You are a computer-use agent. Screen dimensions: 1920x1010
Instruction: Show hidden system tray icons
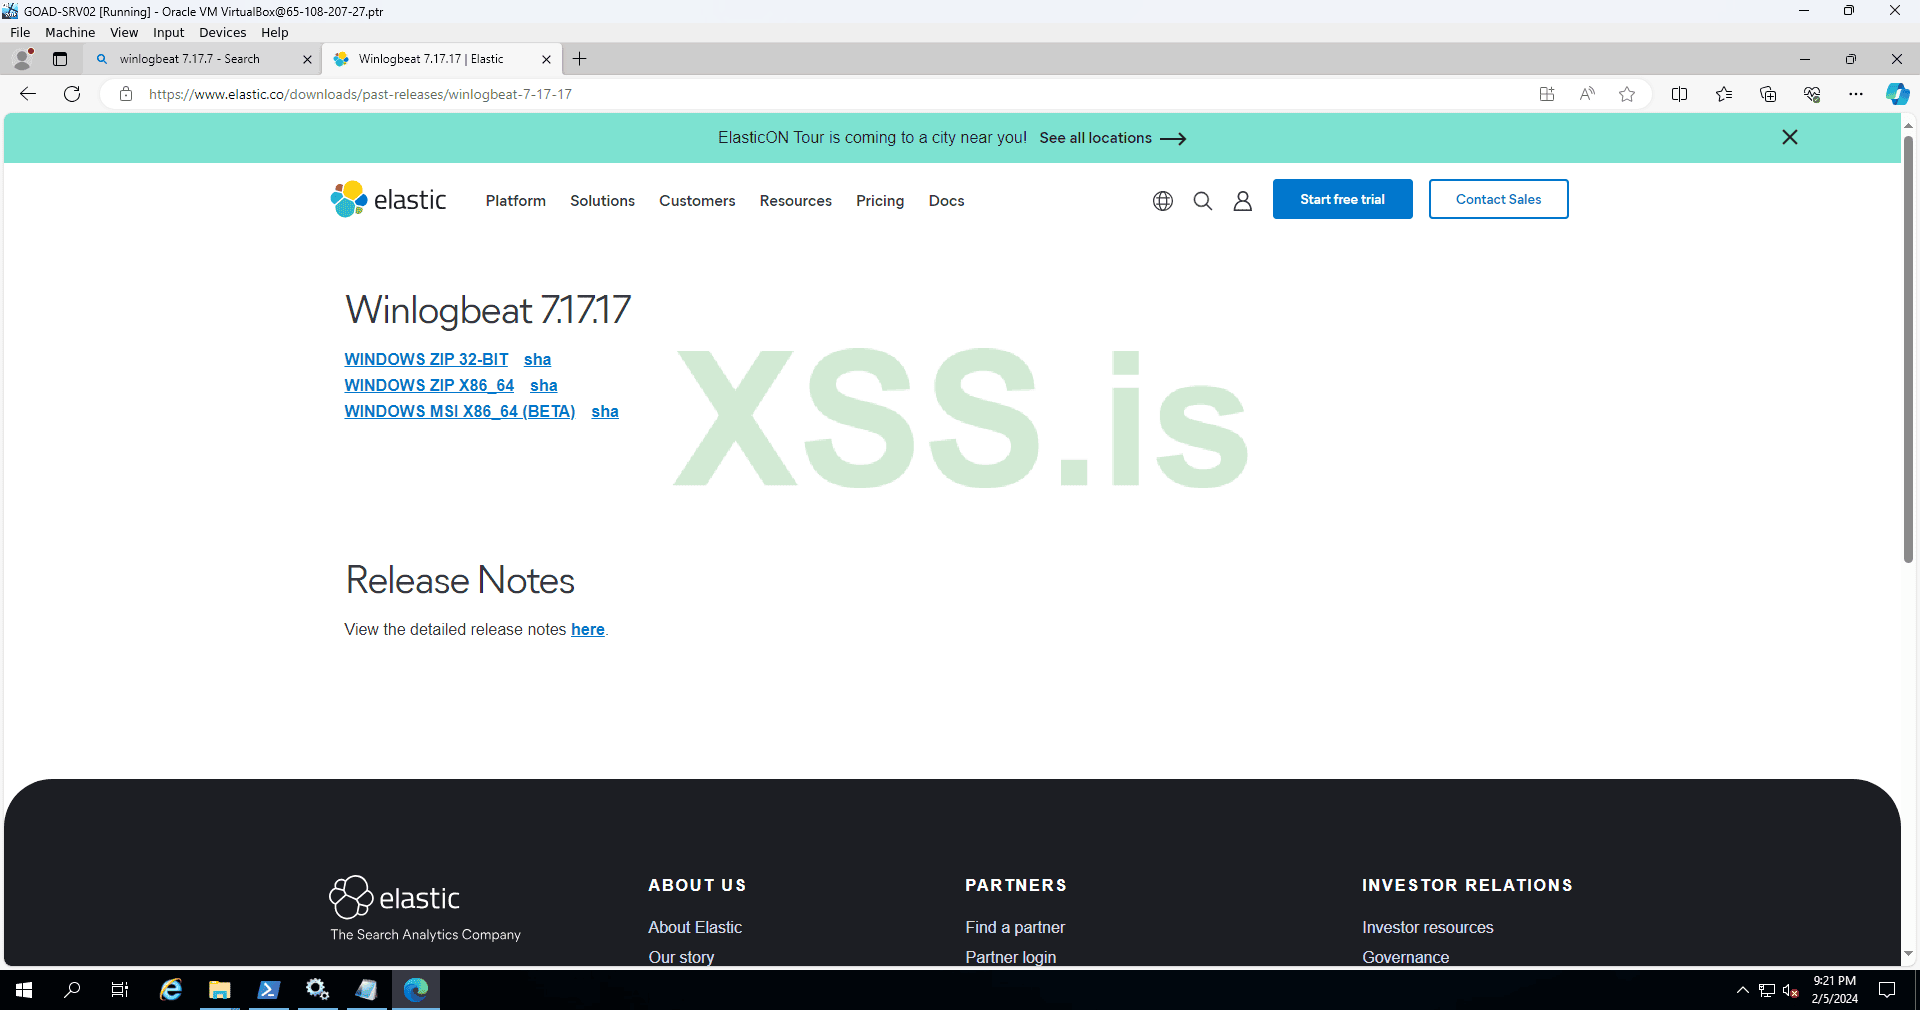(1743, 990)
